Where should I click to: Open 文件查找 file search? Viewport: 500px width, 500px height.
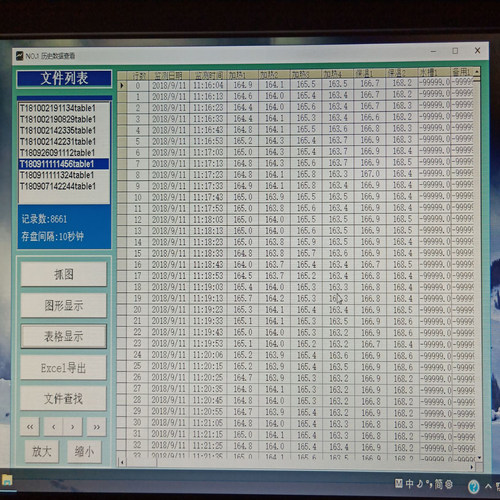[x=63, y=398]
